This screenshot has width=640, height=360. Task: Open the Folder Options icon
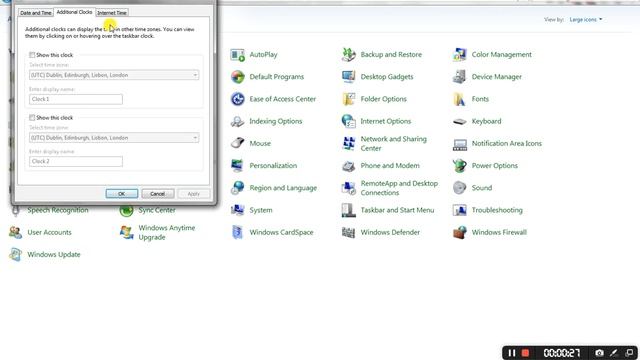click(x=349, y=99)
